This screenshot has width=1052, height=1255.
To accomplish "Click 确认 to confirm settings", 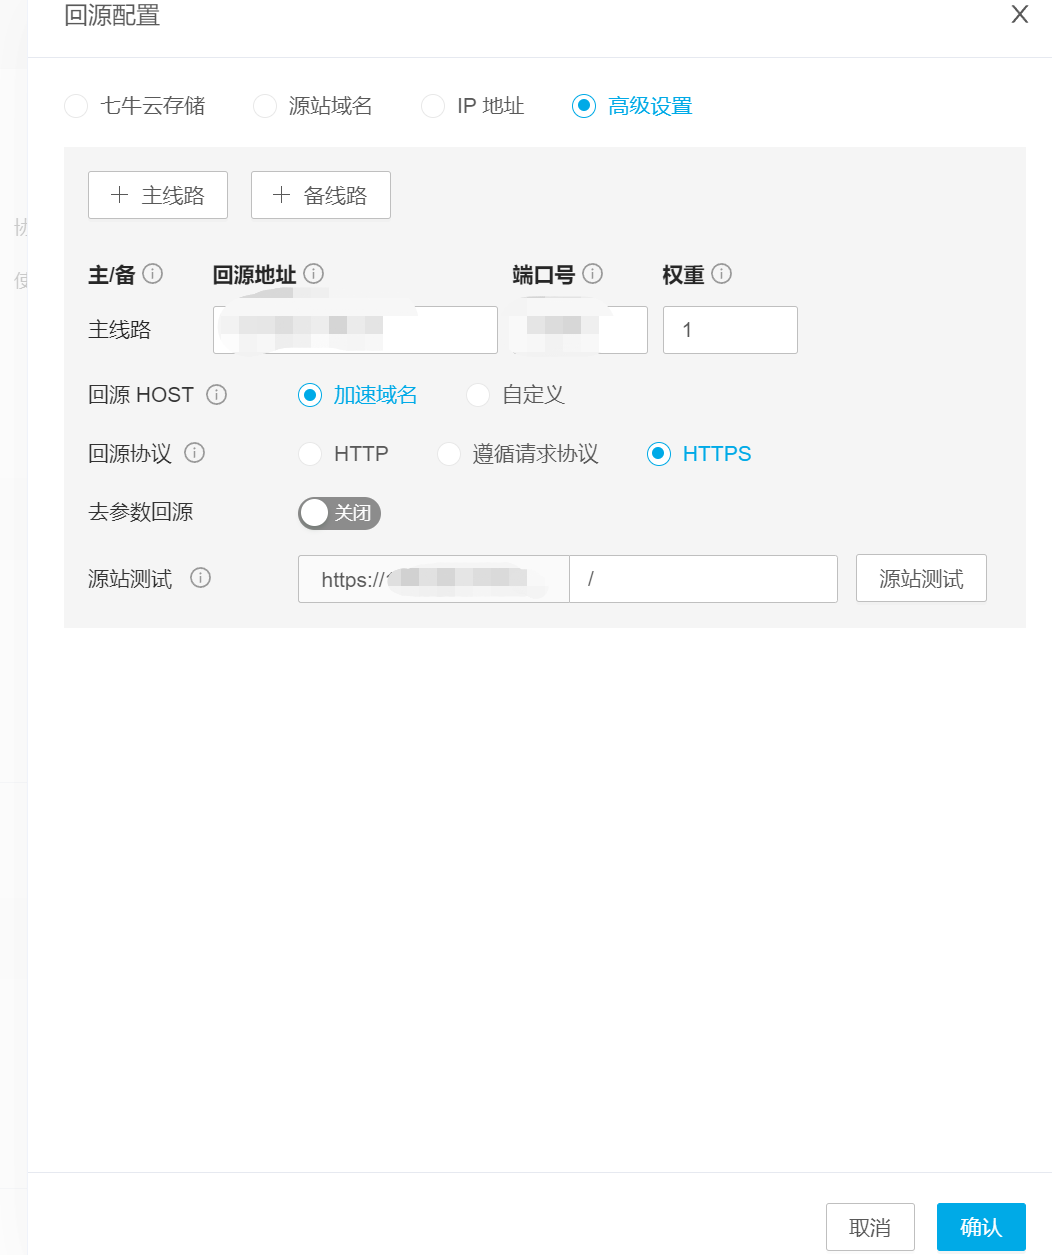I will click(981, 1227).
